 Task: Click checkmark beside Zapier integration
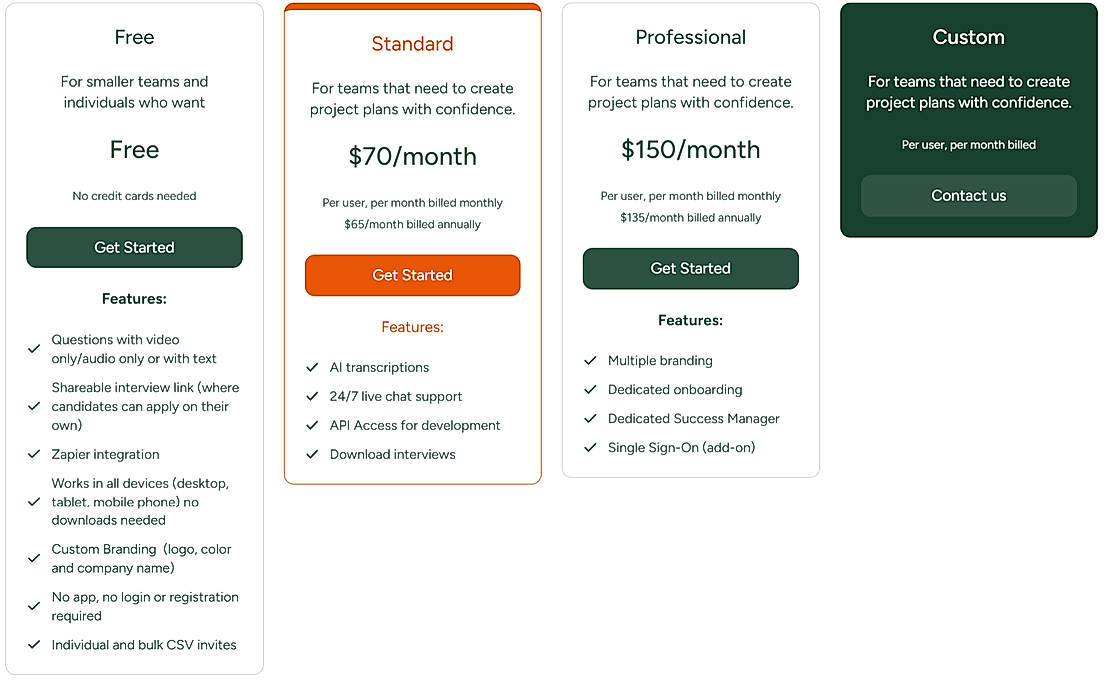34,454
